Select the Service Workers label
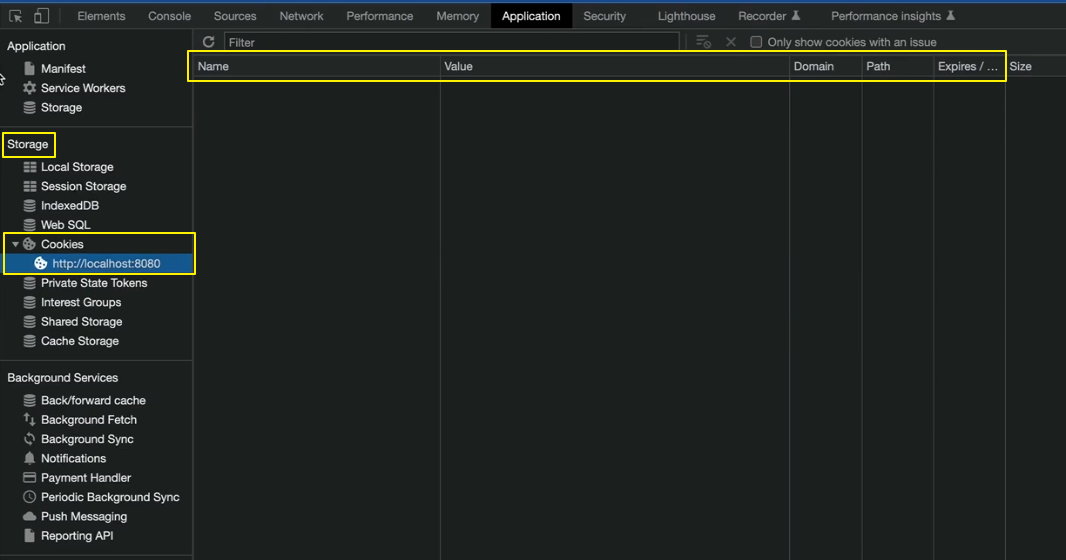This screenshot has width=1066, height=560. click(83, 88)
